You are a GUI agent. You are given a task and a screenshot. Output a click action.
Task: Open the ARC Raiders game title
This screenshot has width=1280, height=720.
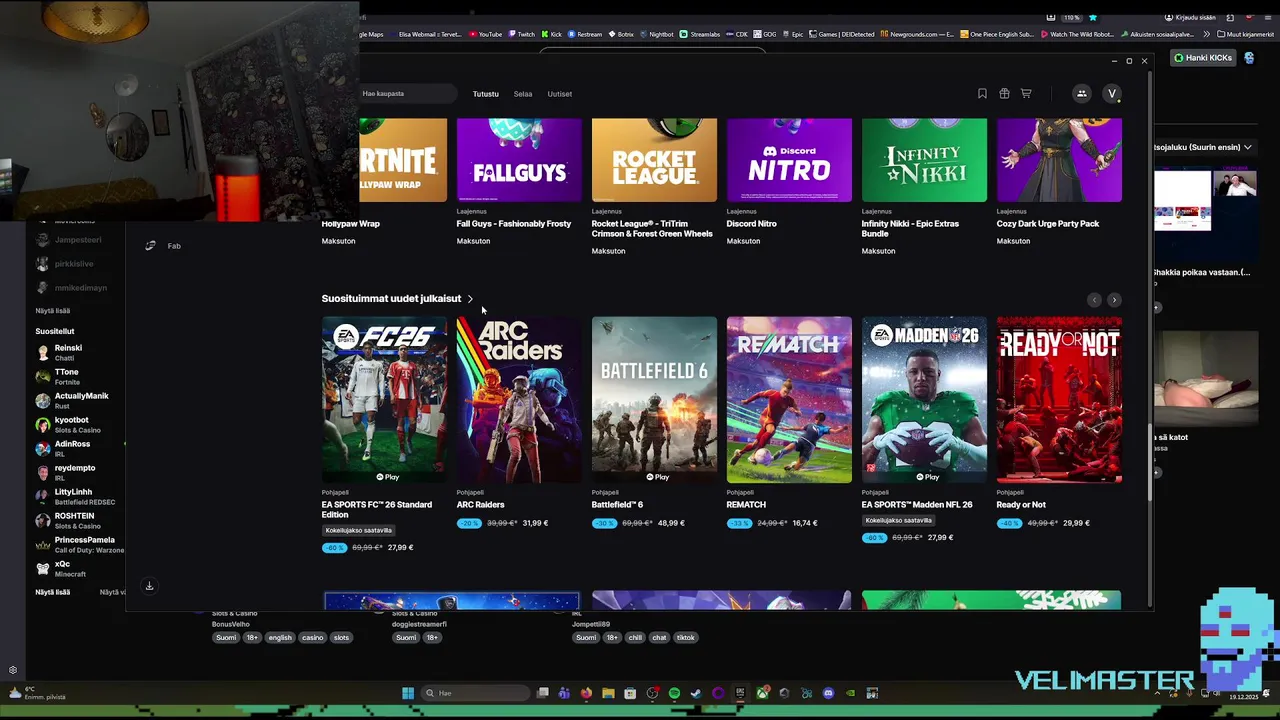click(480, 505)
